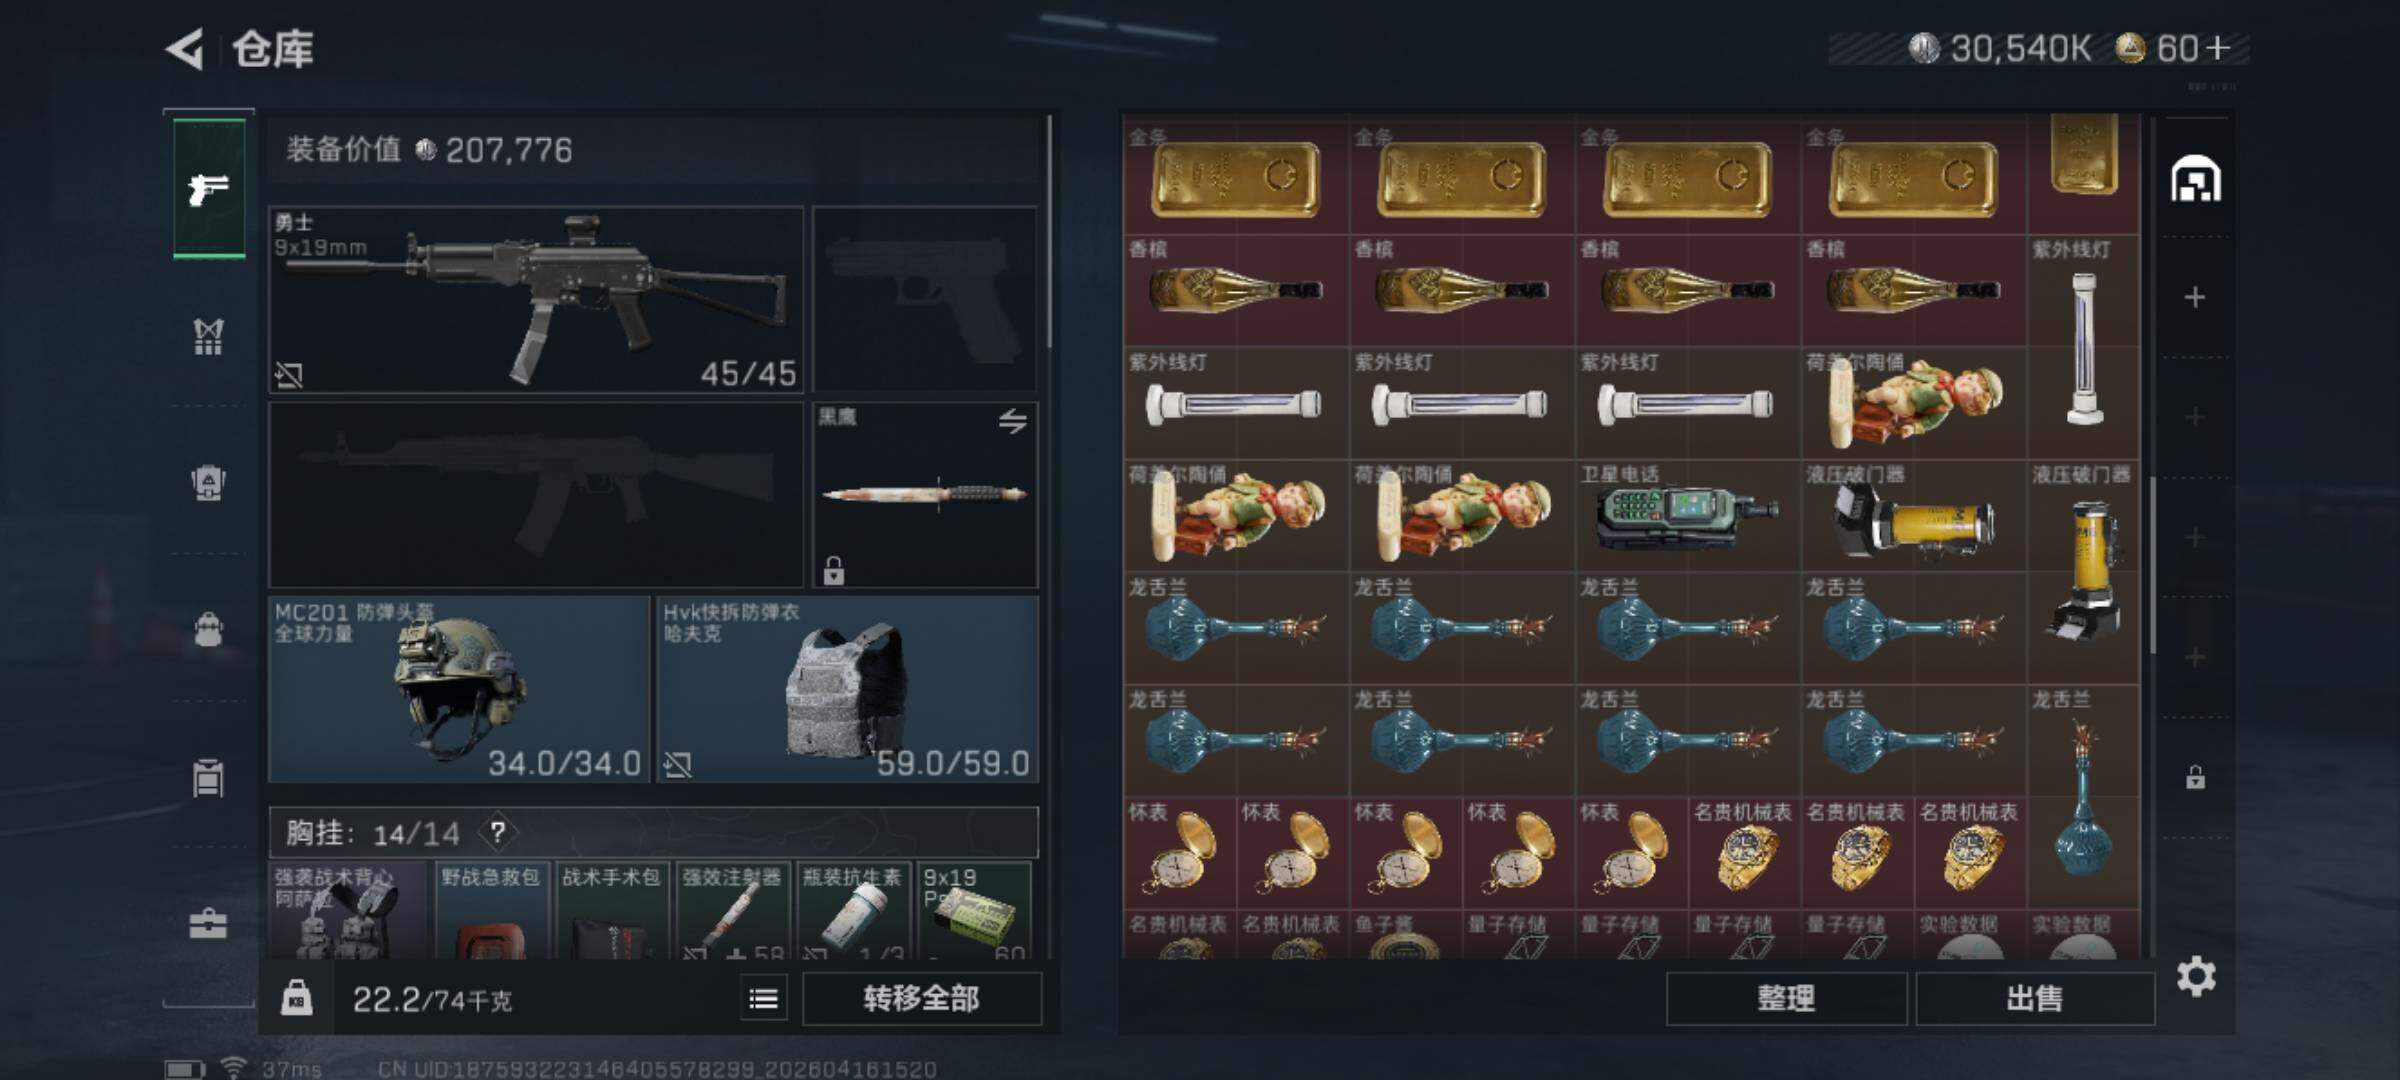Screen dimensions: 2400x1080
Task: Toggle the lock icon on the knife slot
Action: [833, 570]
